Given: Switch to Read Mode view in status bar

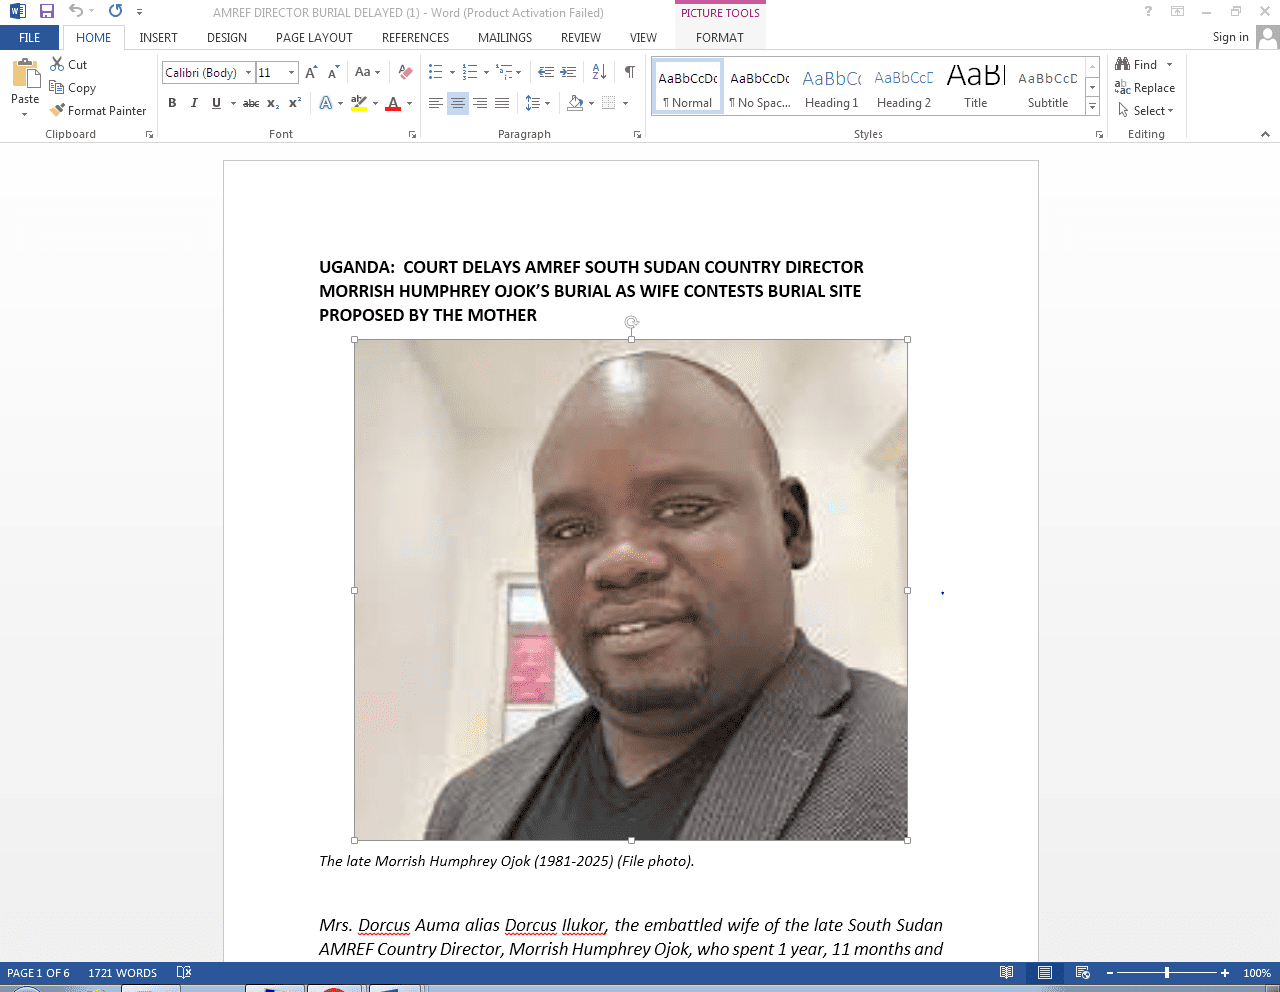Looking at the screenshot, I should 1006,973.
